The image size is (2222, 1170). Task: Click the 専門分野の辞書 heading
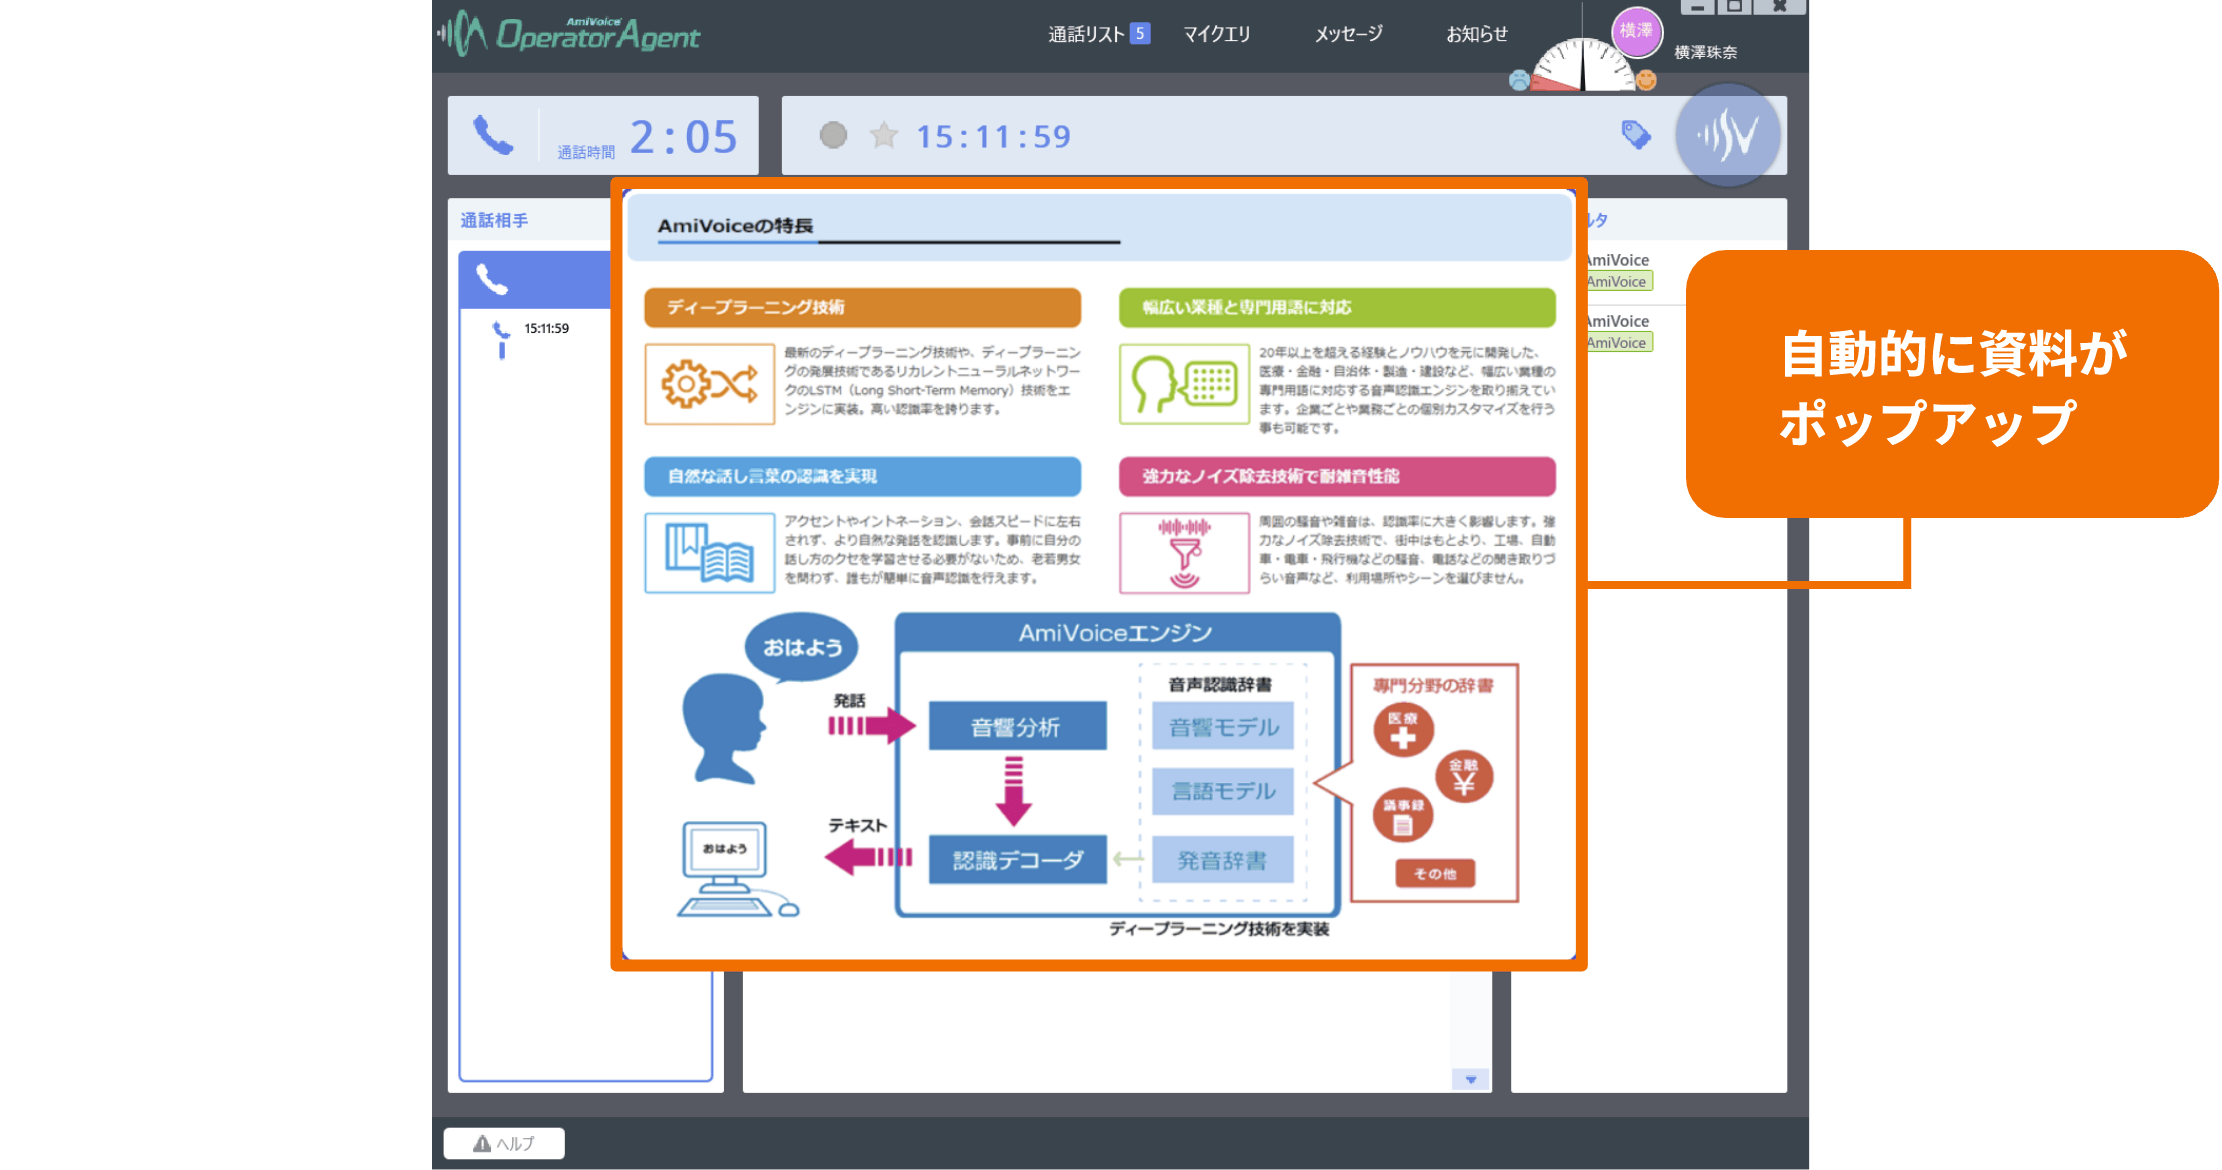point(1433,685)
